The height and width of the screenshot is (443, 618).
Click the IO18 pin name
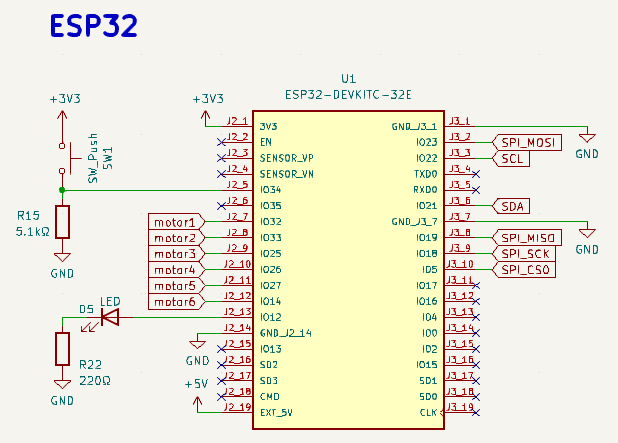426,253
